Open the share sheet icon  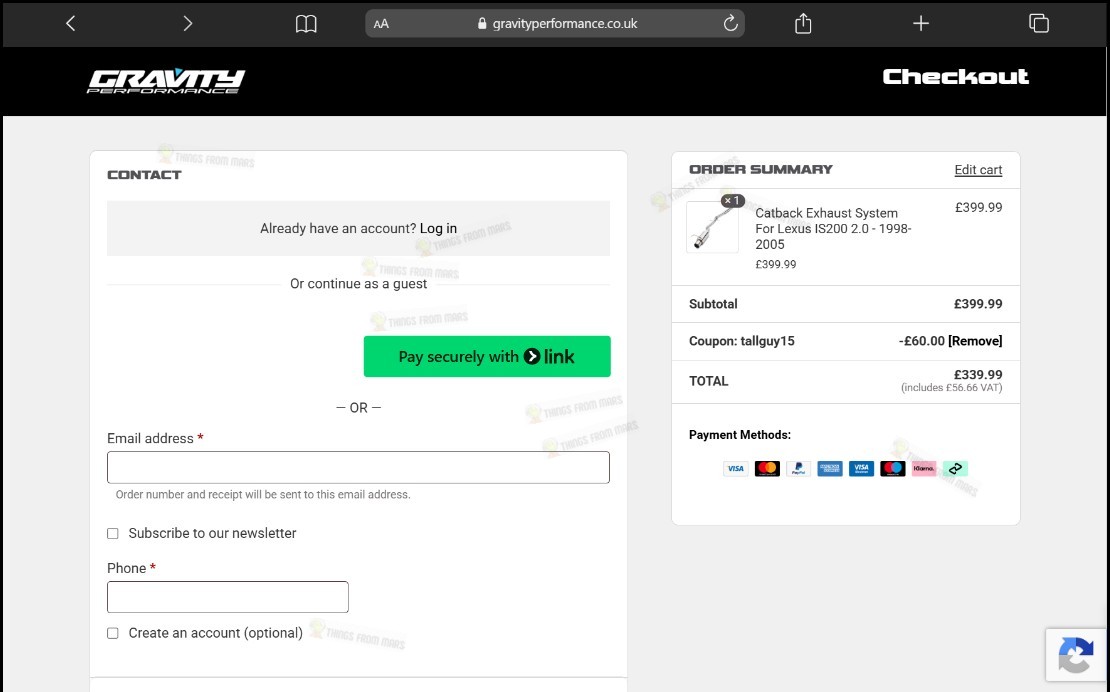pos(803,23)
